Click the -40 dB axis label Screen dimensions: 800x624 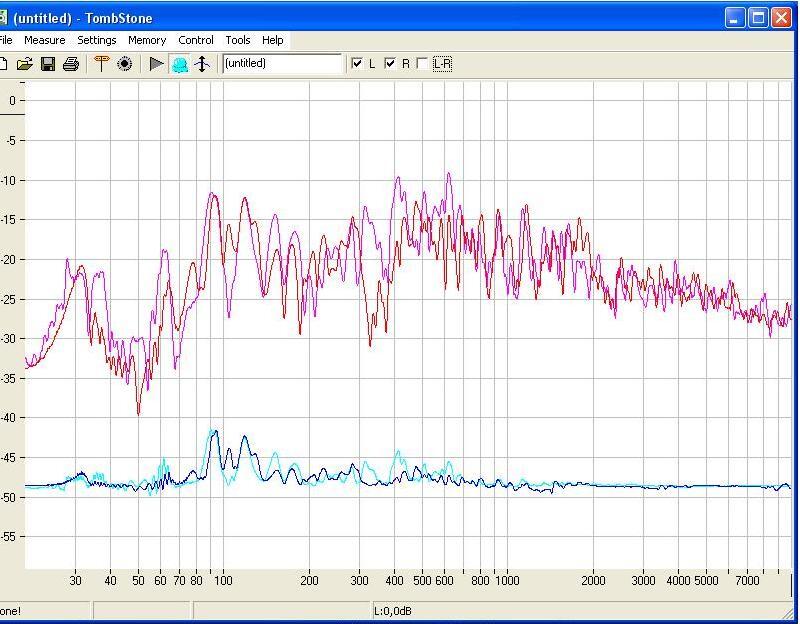9,417
